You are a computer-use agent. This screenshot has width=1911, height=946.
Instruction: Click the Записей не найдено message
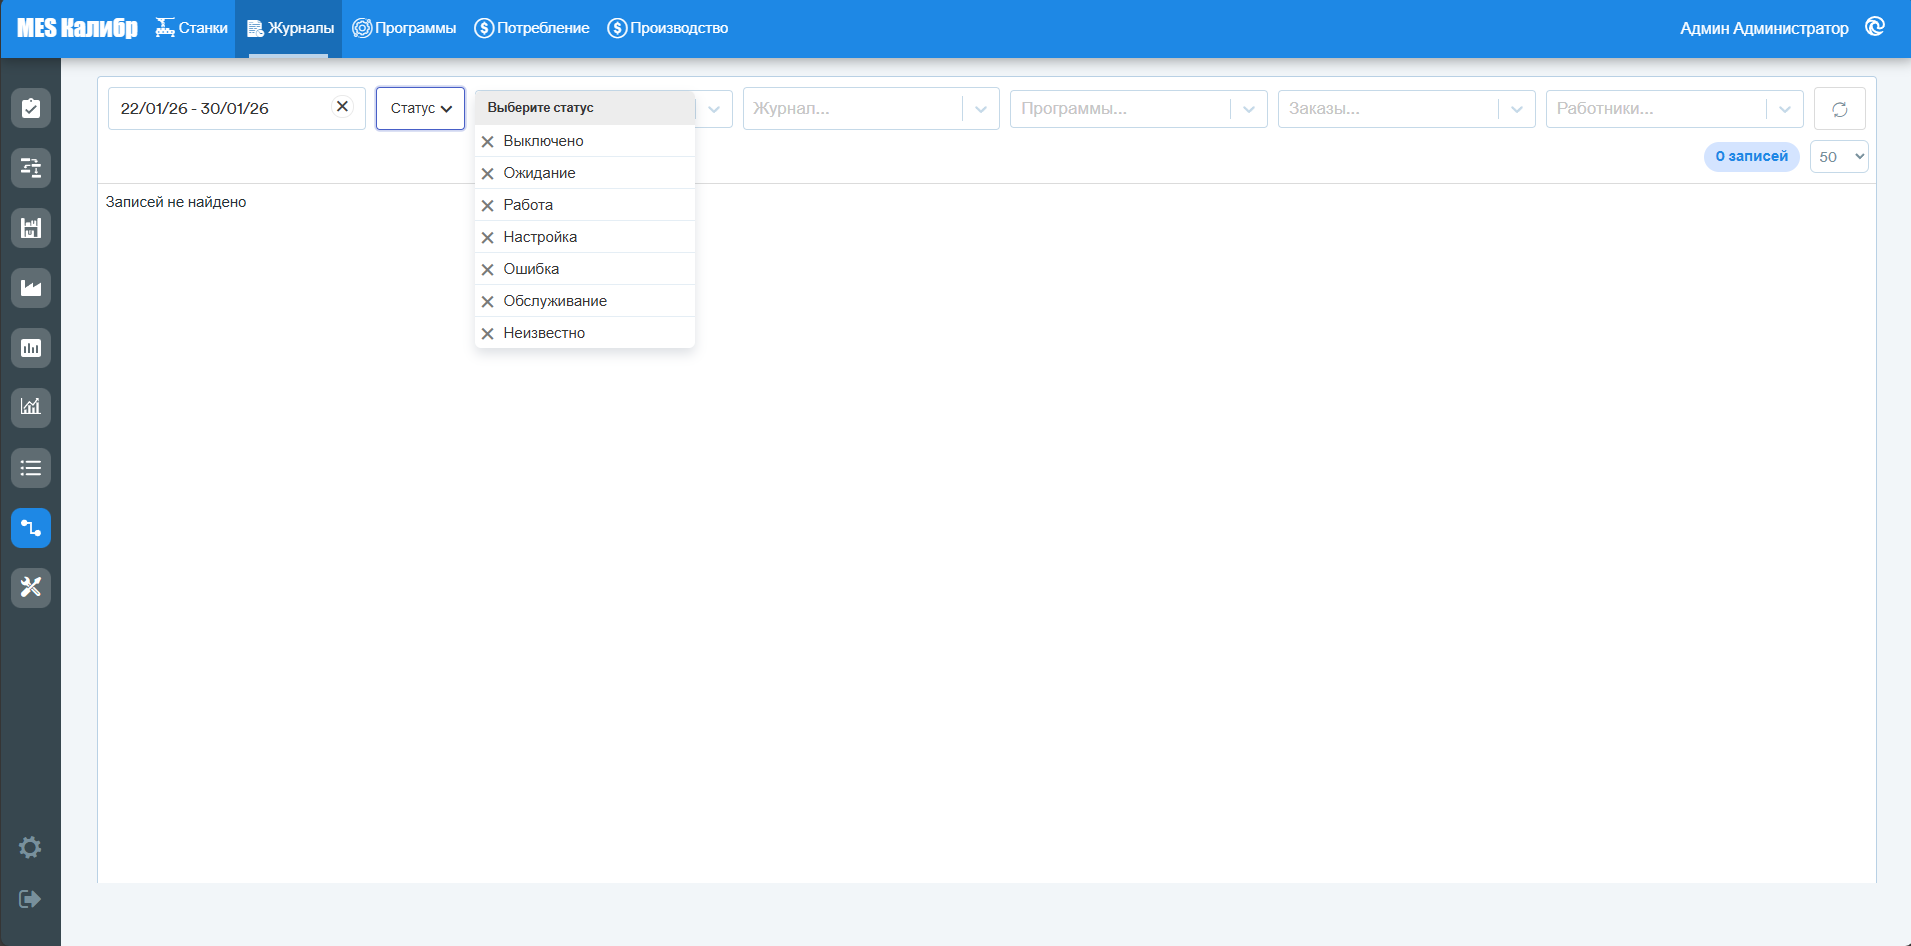click(176, 202)
